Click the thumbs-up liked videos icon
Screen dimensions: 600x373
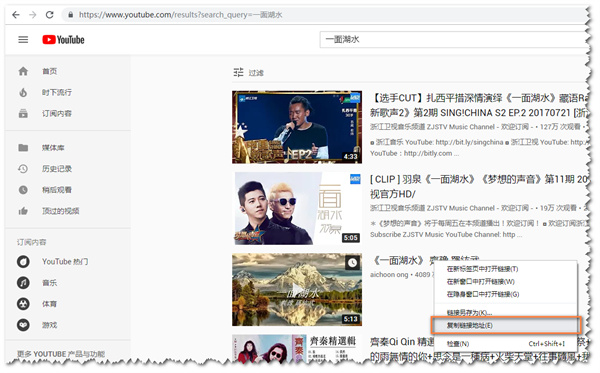(23, 211)
